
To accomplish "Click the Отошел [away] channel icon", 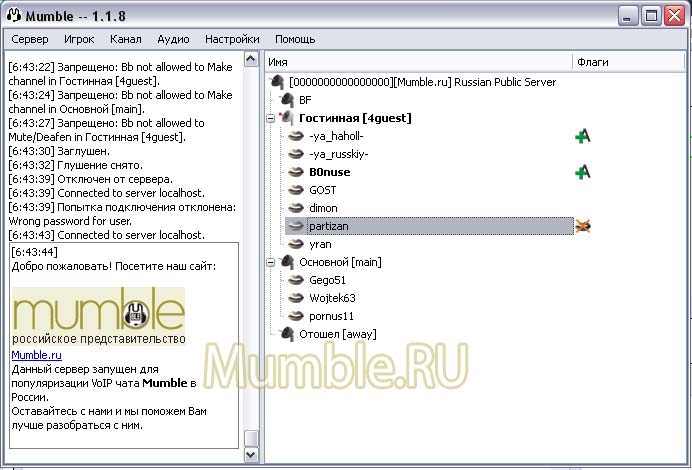I will click(x=288, y=334).
